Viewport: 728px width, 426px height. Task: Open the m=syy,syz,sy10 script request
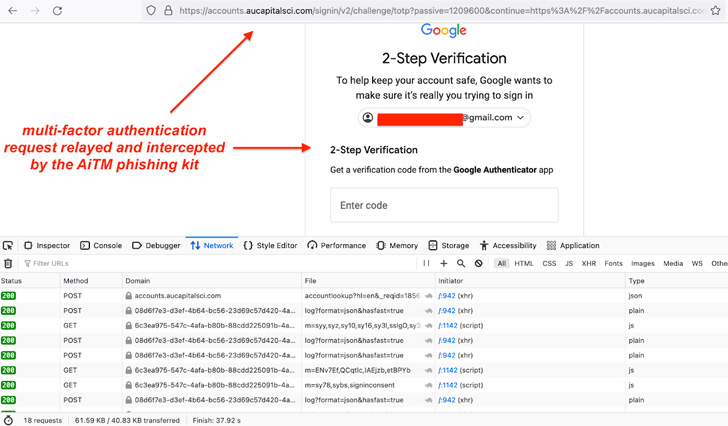(362, 325)
